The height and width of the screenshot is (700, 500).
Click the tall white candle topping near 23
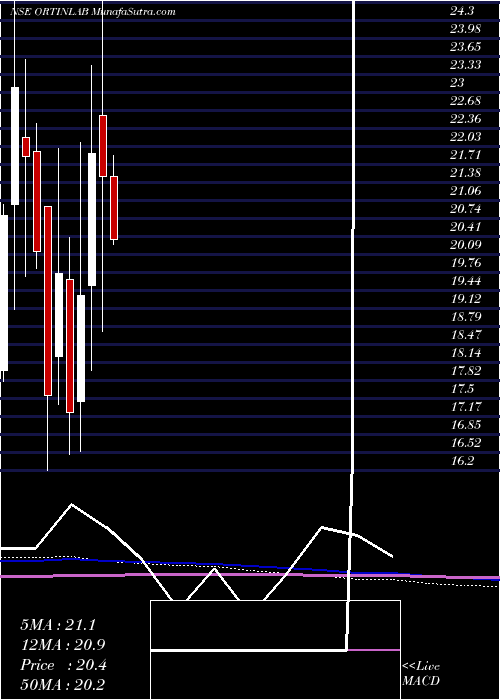pos(15,146)
